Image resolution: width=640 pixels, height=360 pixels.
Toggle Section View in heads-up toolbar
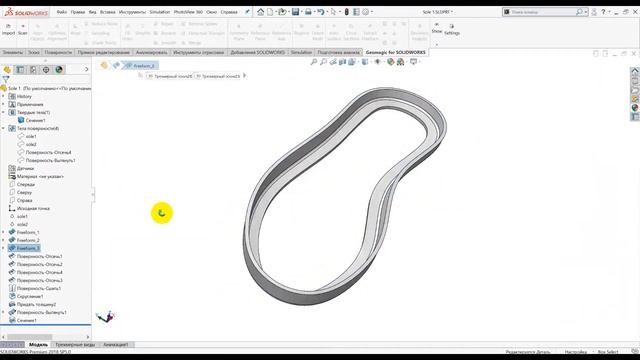(342, 62)
